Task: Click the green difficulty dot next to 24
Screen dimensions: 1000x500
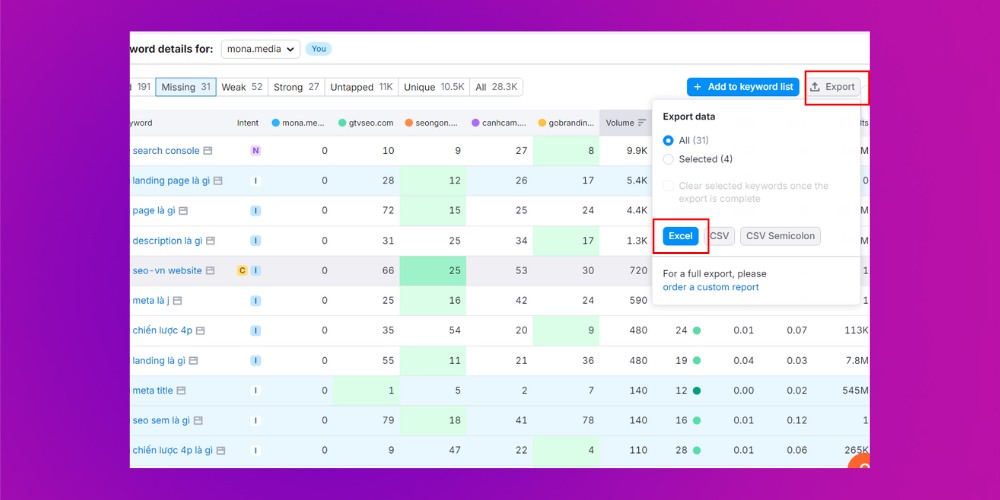Action: click(x=697, y=330)
